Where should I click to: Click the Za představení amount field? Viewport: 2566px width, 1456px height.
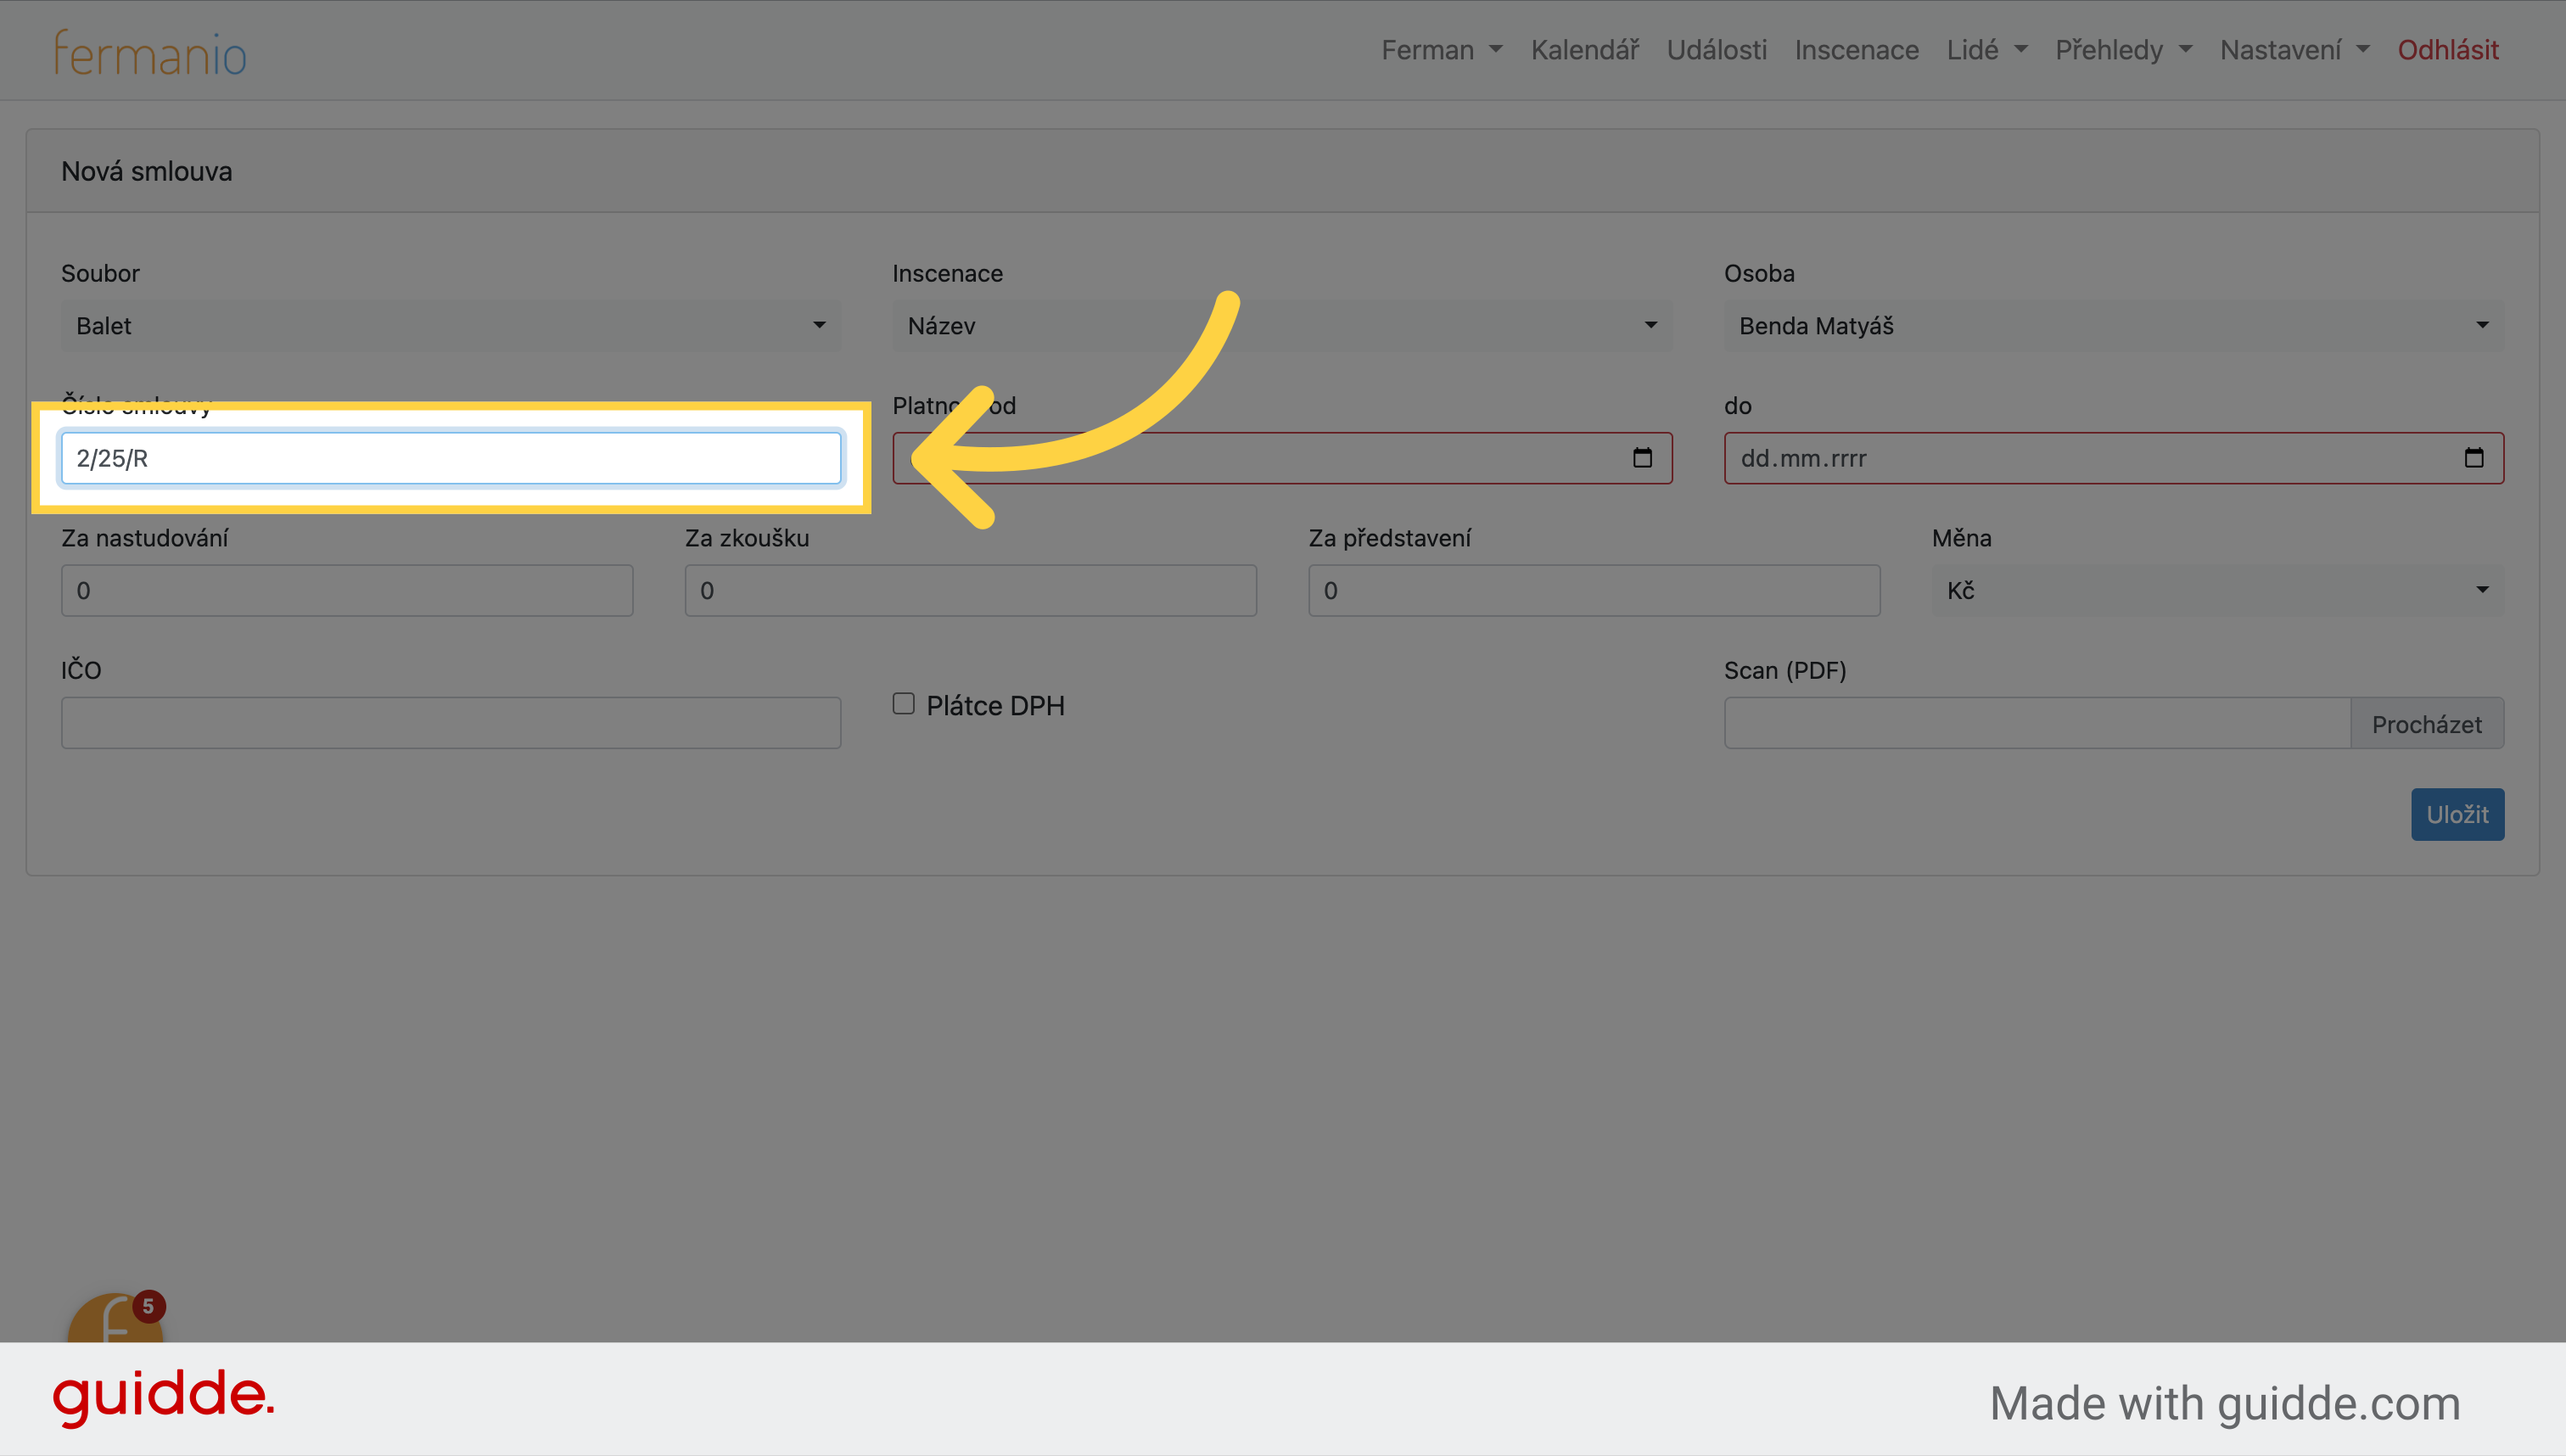coord(1594,590)
